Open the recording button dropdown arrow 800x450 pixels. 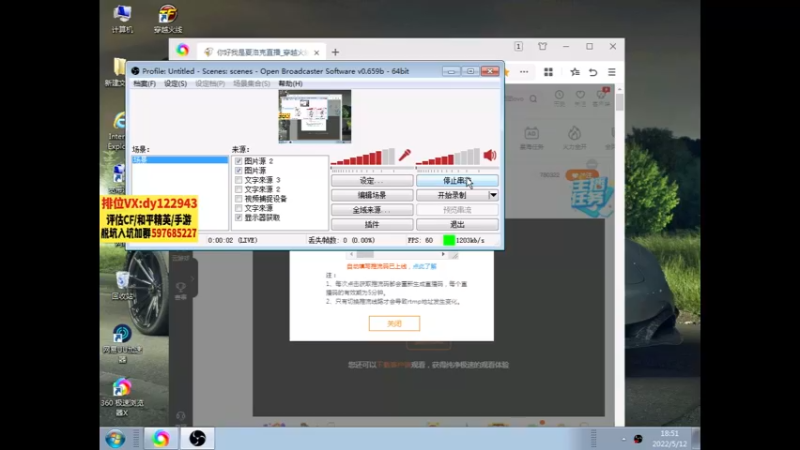click(493, 195)
